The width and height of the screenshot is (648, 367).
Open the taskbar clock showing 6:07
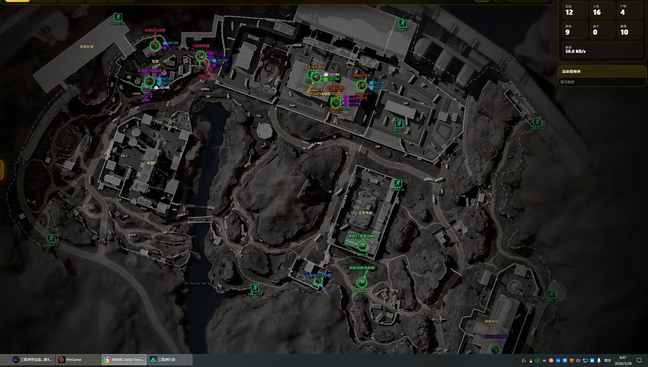click(x=623, y=360)
